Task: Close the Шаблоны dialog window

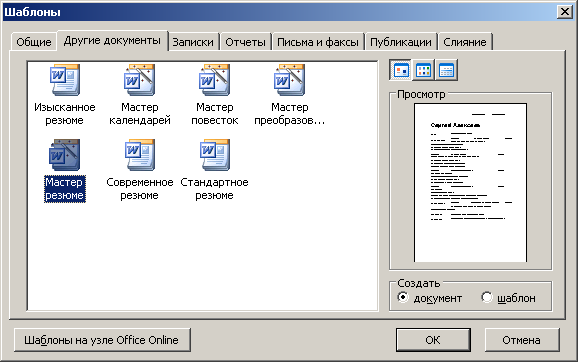Action: point(565,12)
